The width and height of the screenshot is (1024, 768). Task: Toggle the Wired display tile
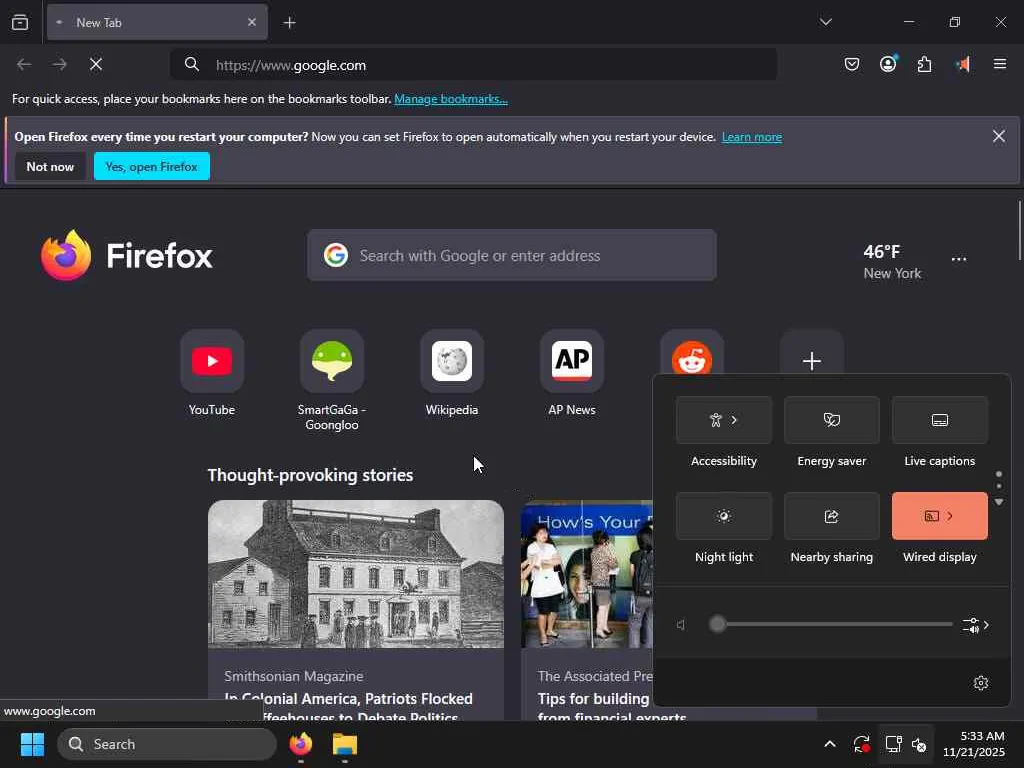click(940, 516)
